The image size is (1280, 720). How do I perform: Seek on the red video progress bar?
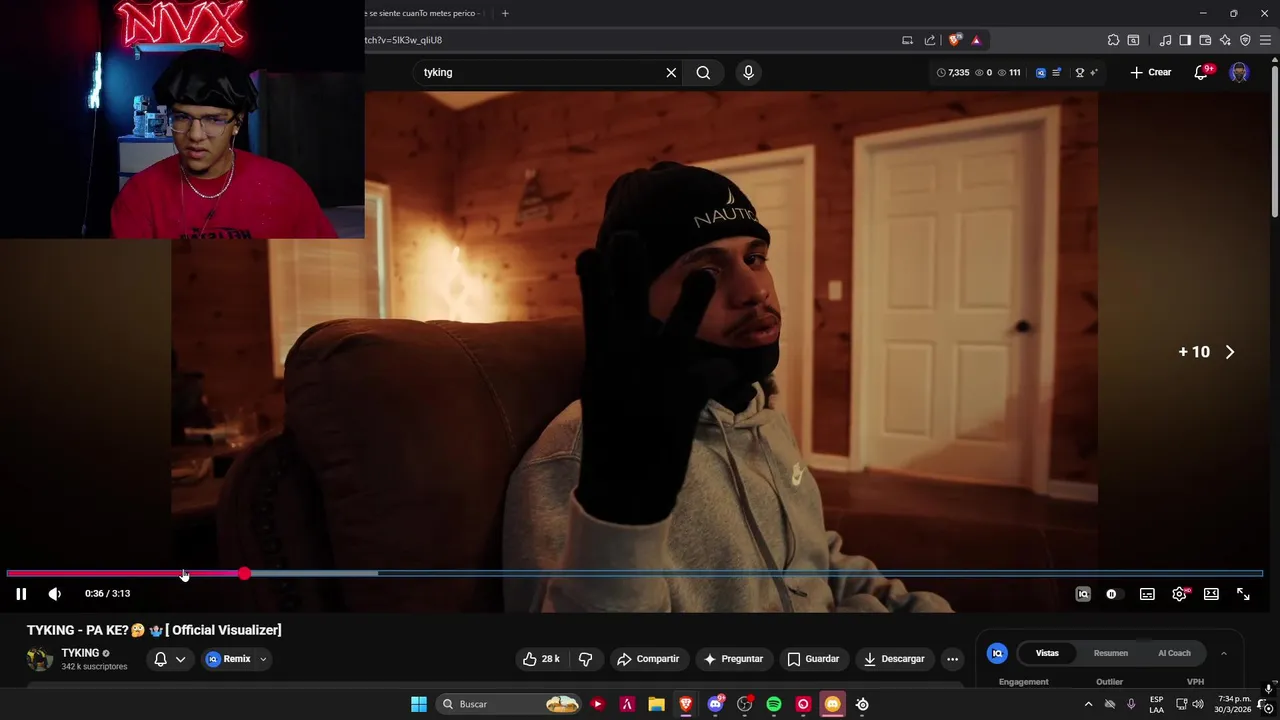coord(125,573)
